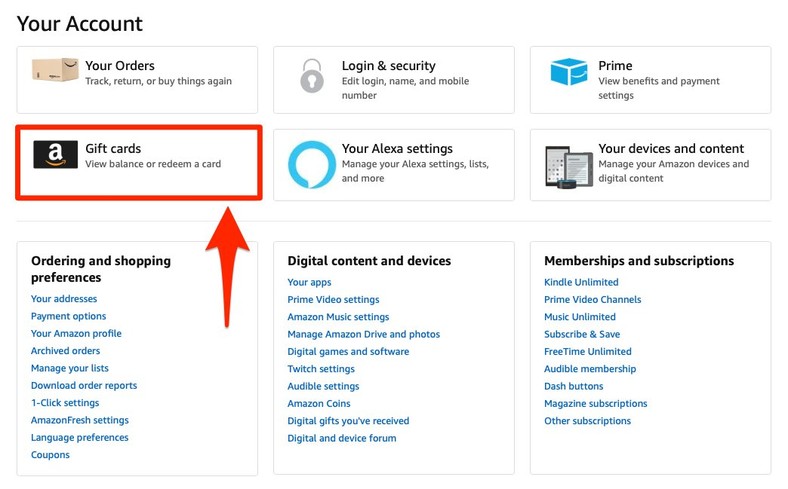This screenshot has height=489, width=788.
Task: Click the Your Orders package box icon
Action: (x=55, y=71)
